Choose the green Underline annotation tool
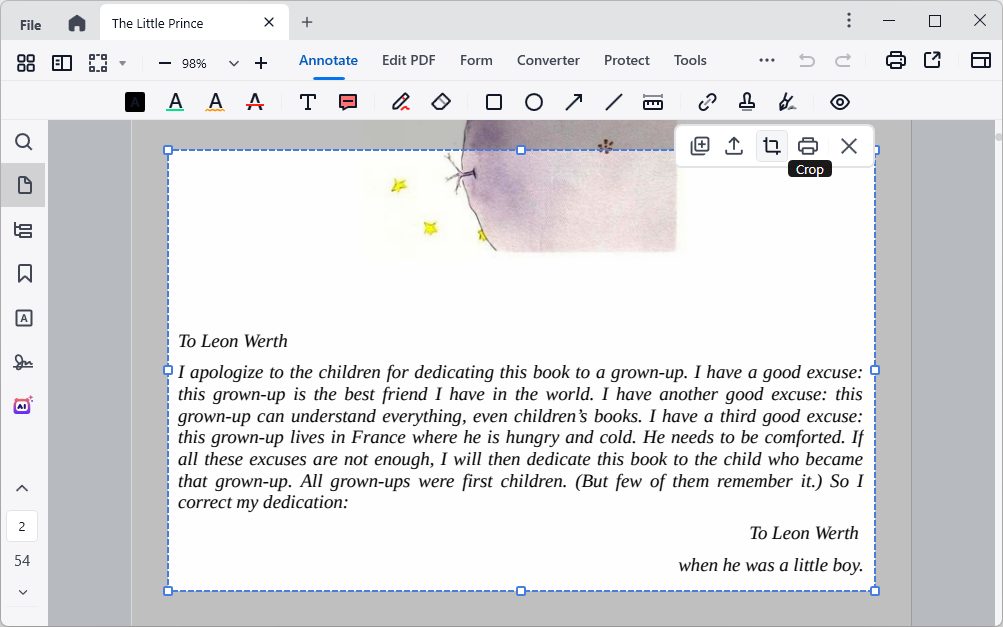The width and height of the screenshot is (1003, 627). (175, 101)
